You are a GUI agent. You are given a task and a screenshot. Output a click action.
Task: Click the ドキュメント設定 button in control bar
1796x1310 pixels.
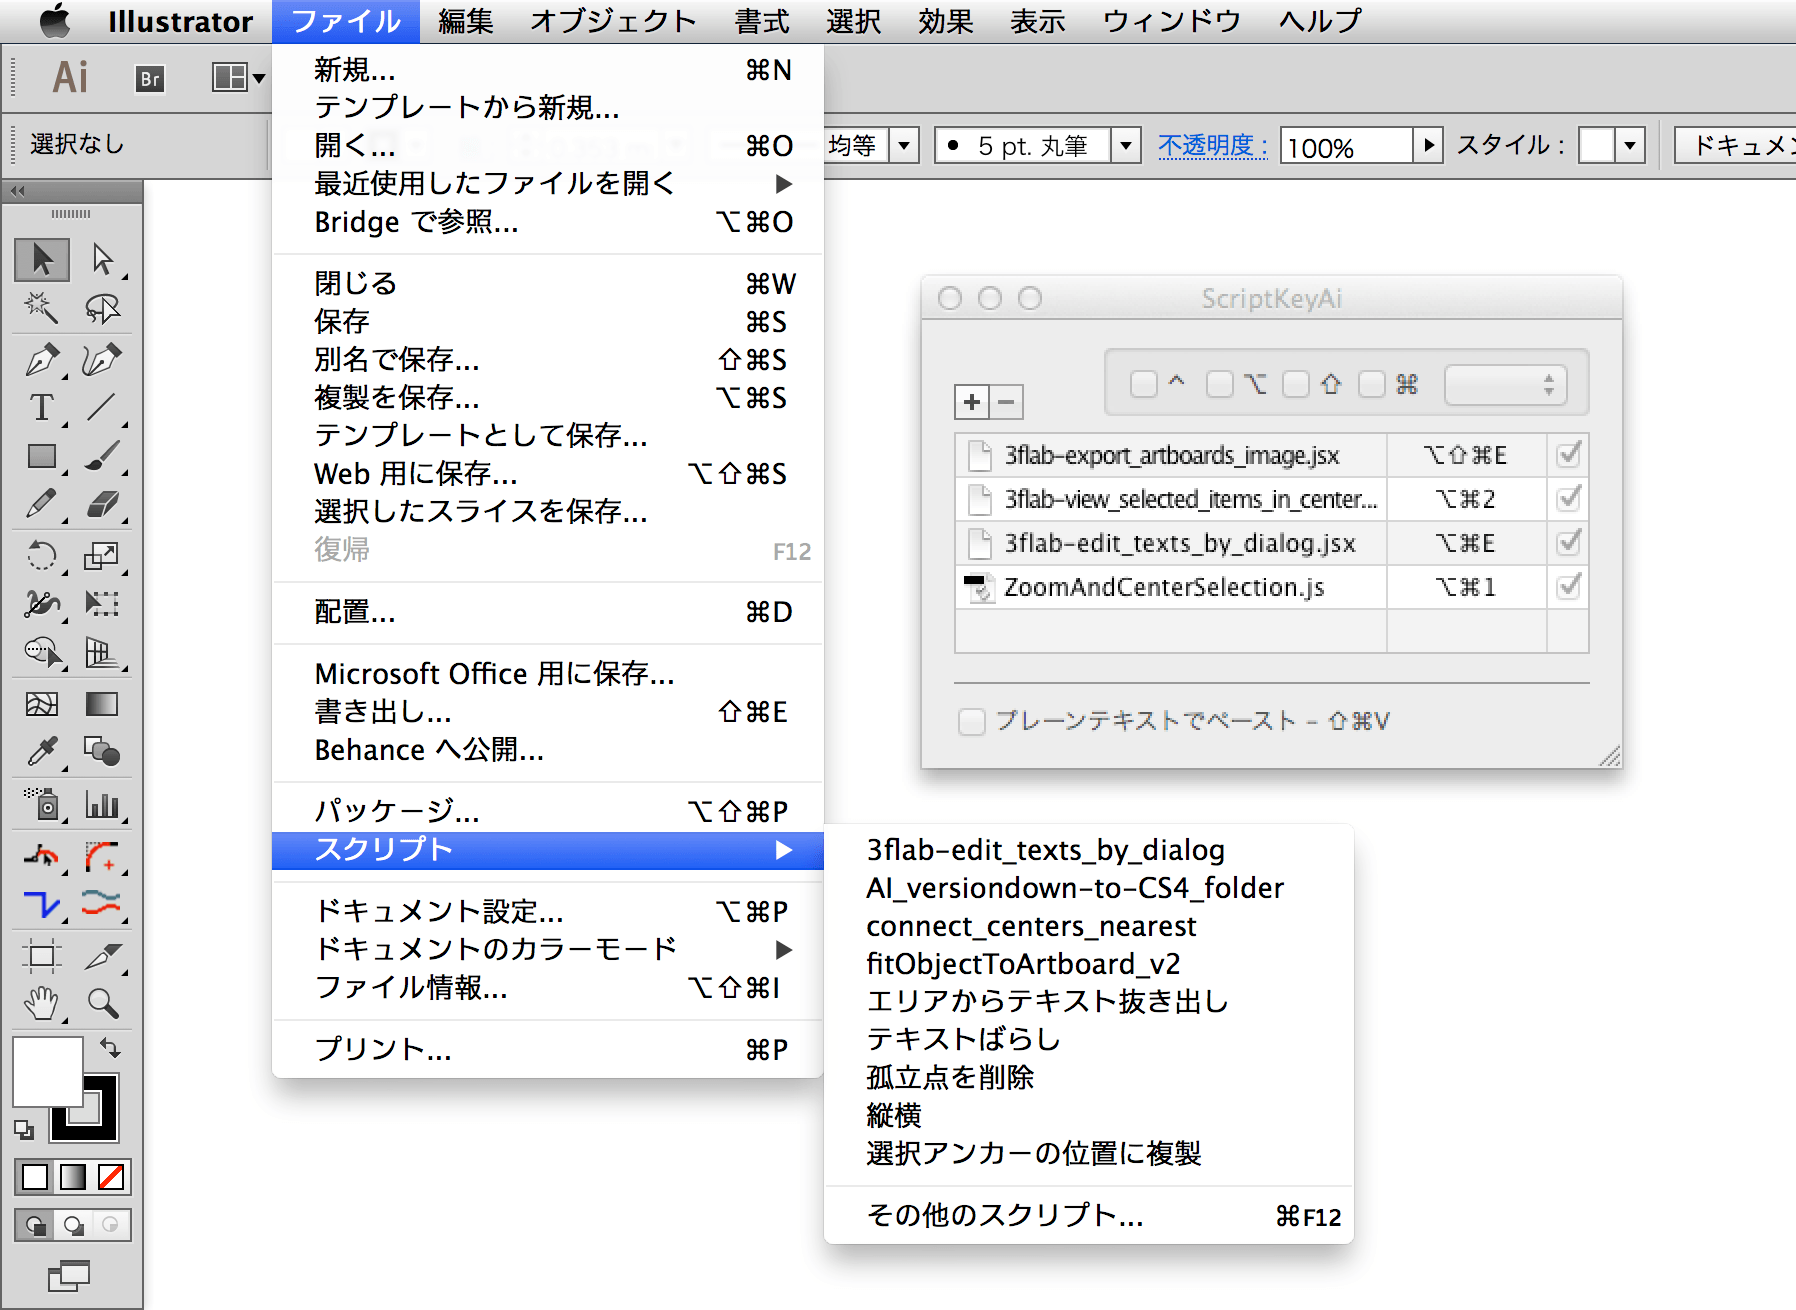pos(1736,146)
